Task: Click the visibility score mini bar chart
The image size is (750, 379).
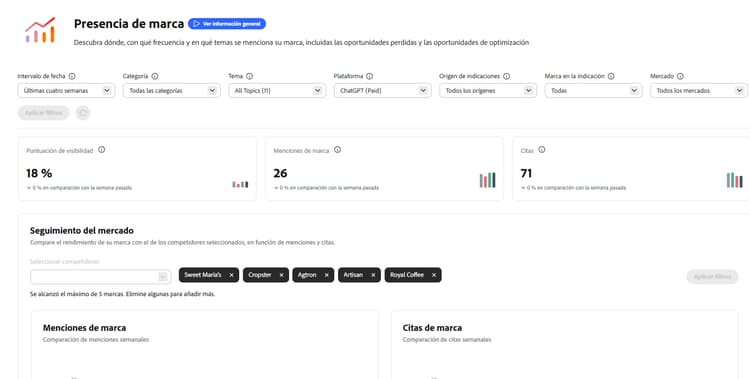Action: (240, 184)
